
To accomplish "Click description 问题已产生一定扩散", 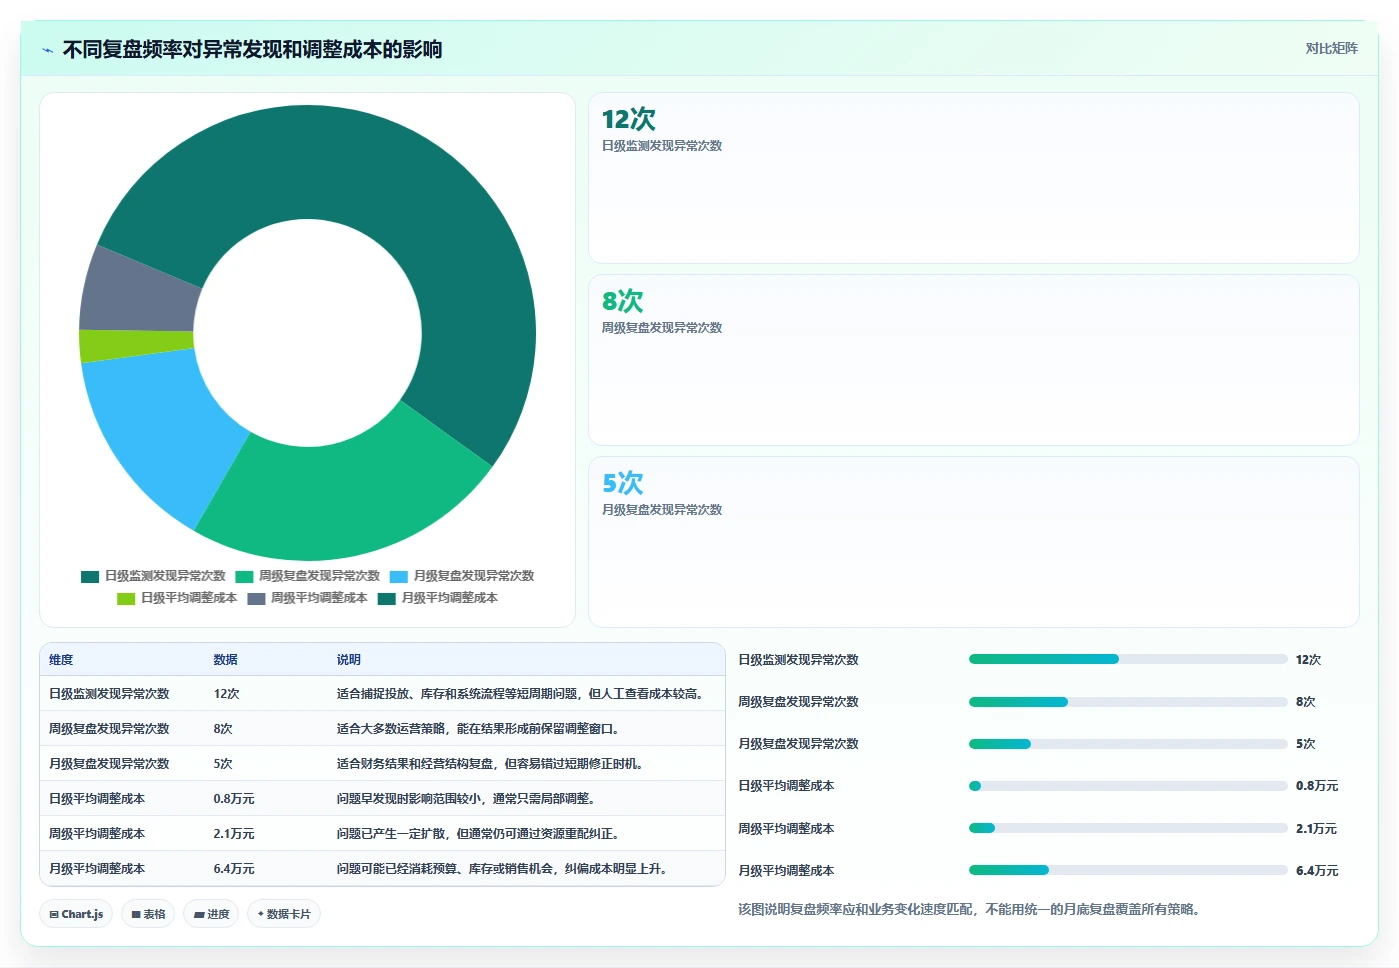I will tap(478, 834).
